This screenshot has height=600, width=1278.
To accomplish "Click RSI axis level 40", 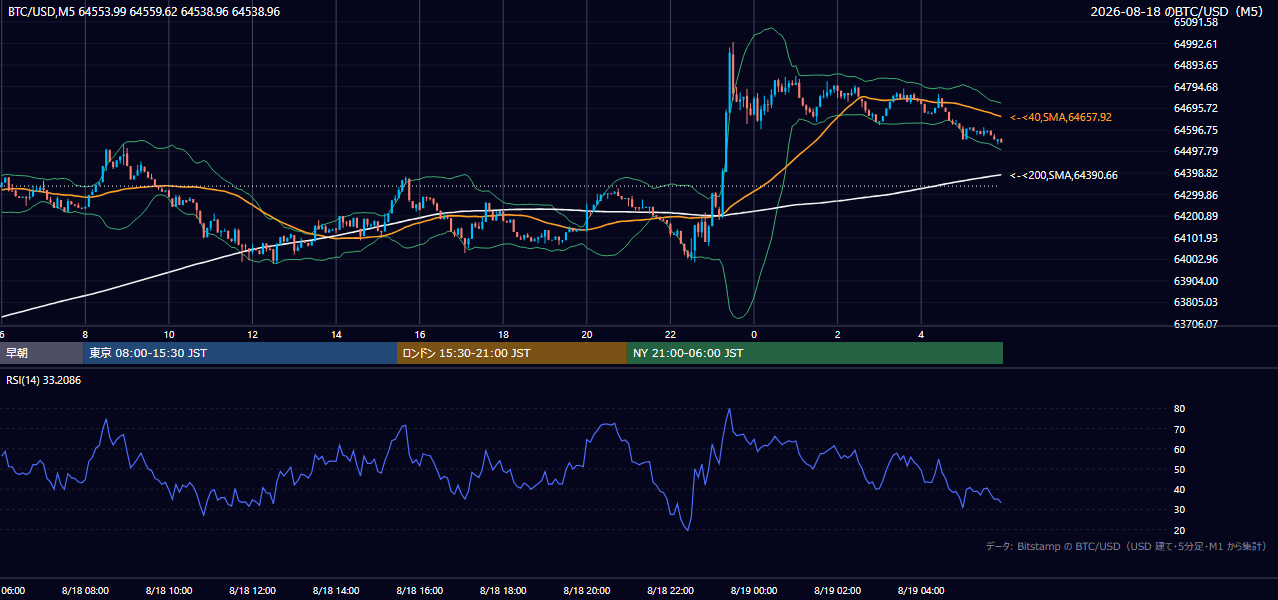I will click(x=1179, y=490).
